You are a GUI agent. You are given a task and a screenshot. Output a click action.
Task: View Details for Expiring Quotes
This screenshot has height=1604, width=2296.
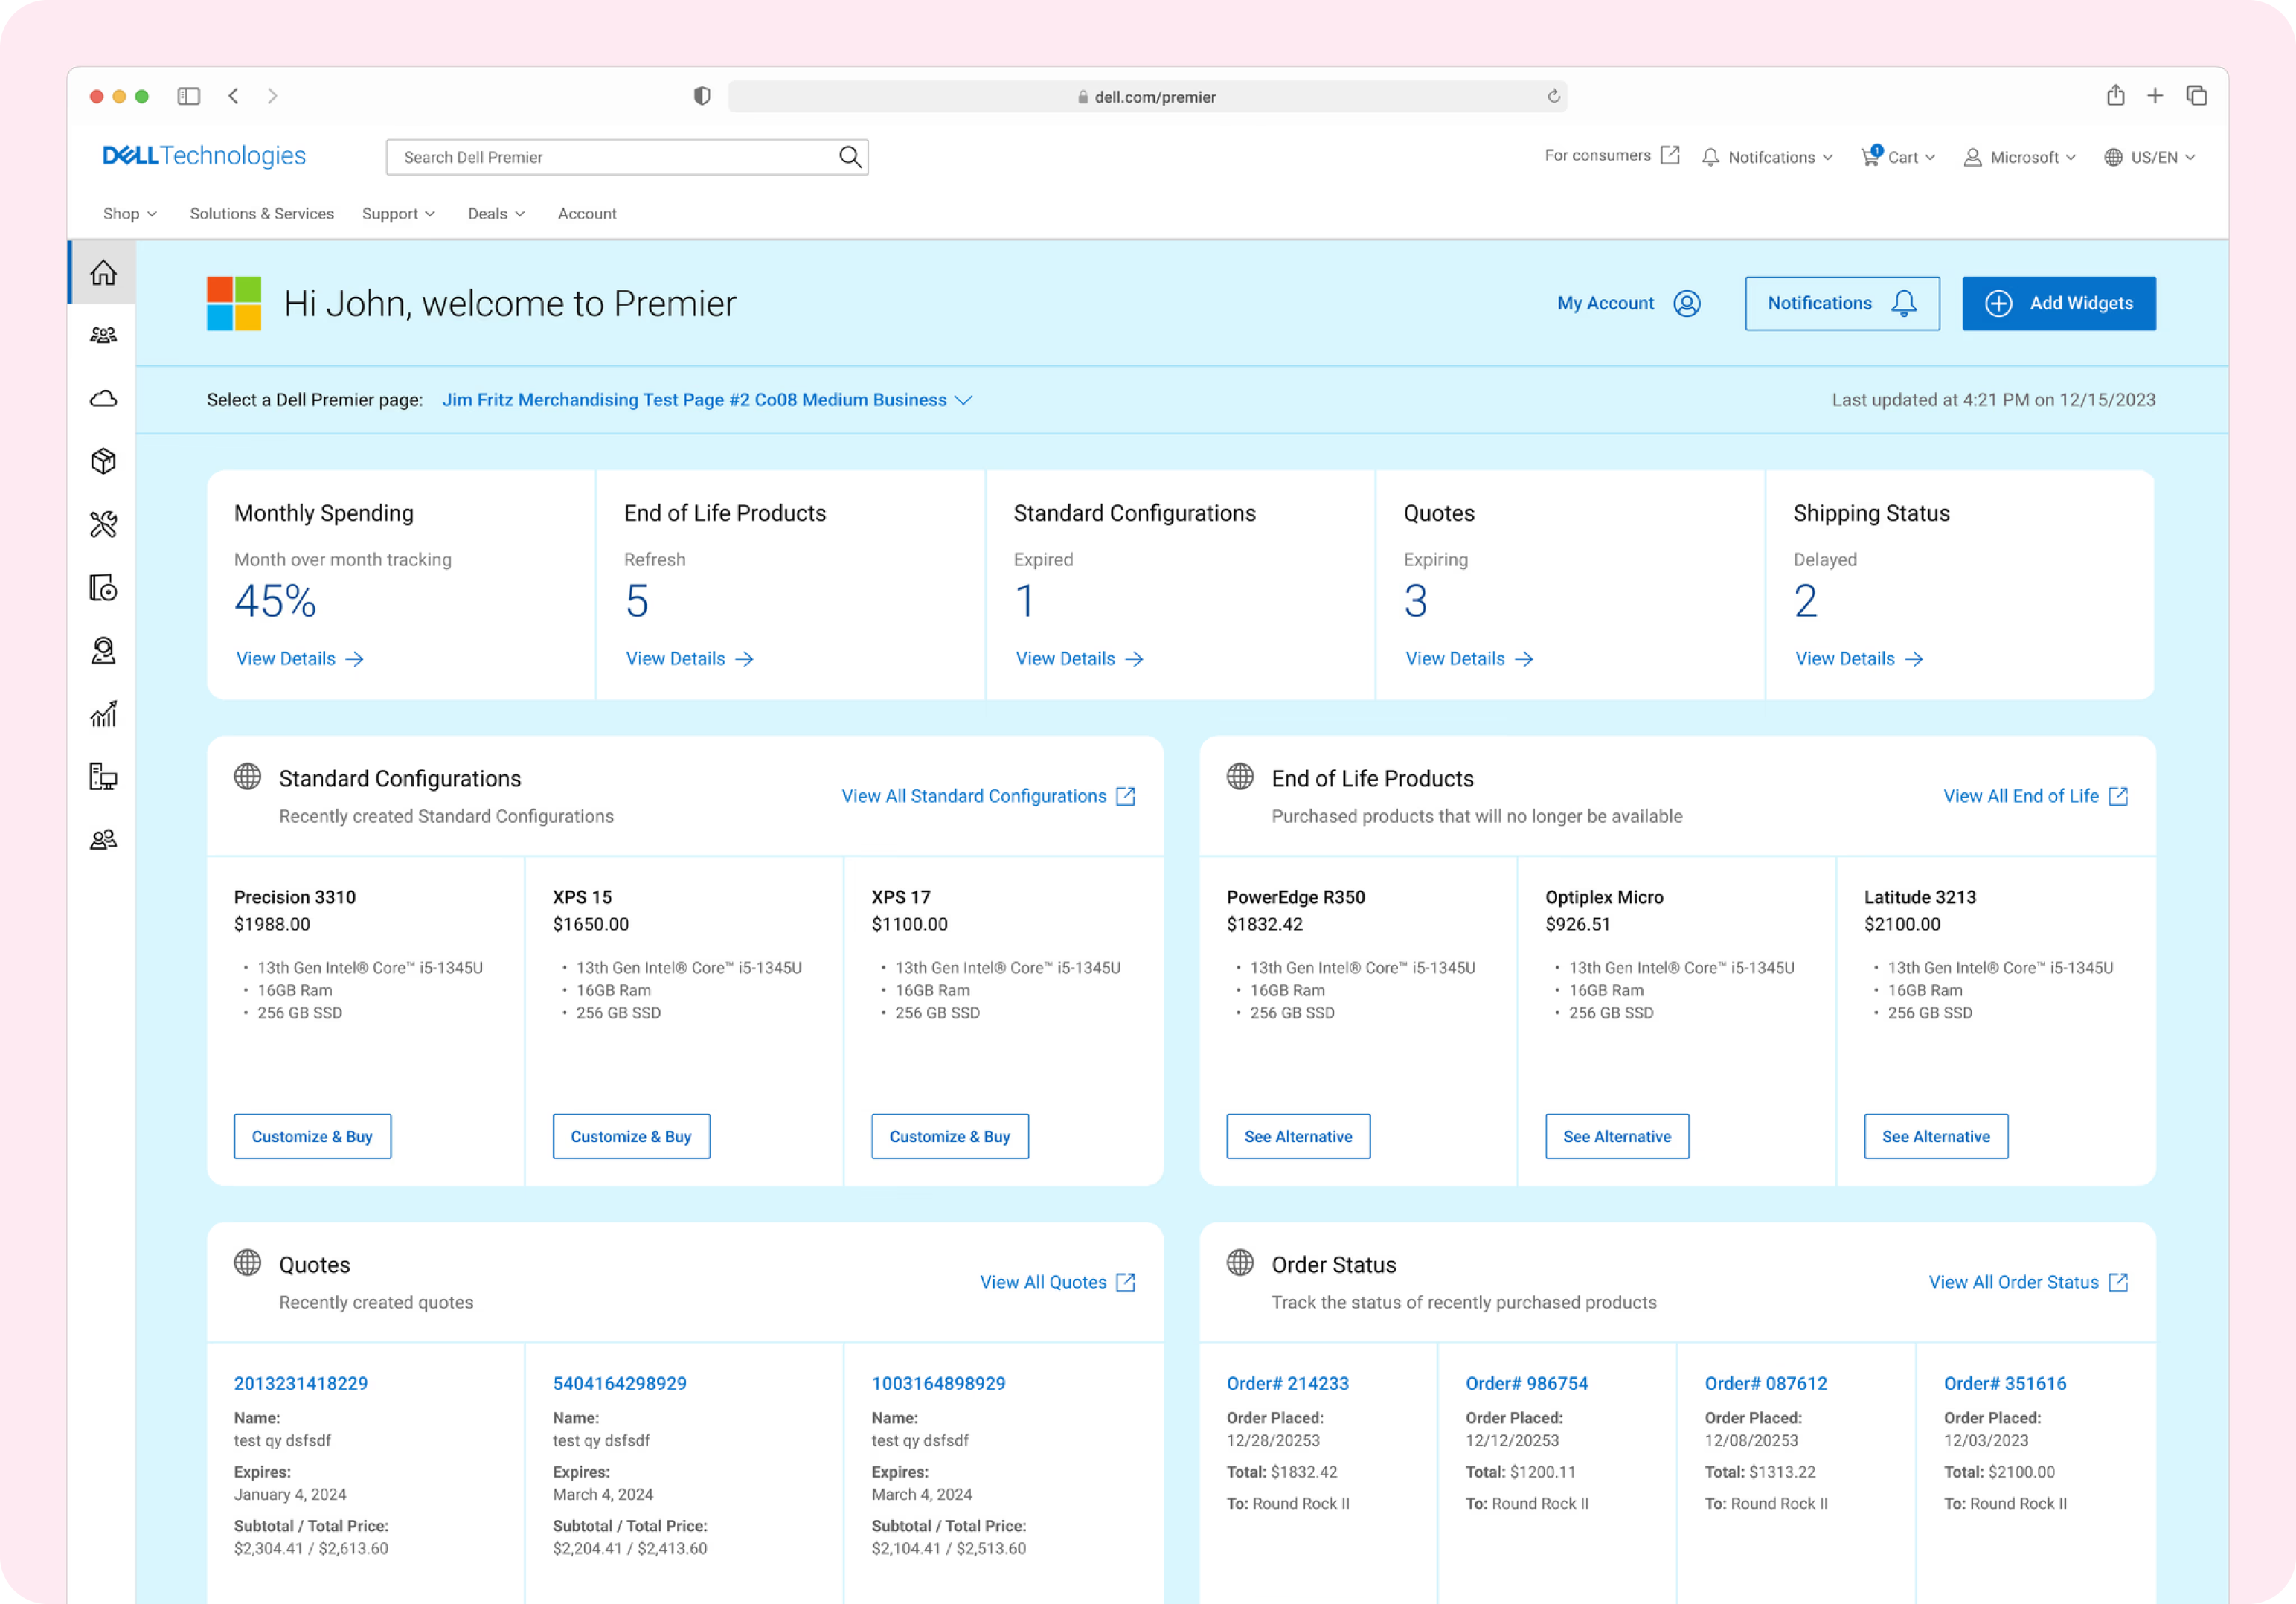point(1470,659)
